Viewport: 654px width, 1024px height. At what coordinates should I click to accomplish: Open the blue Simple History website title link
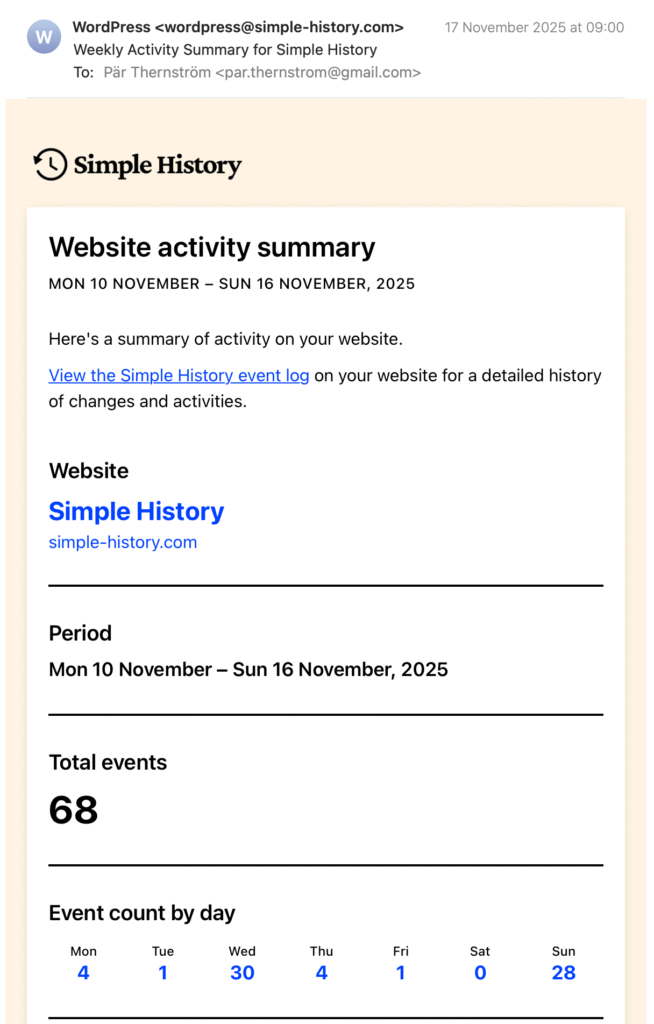coord(136,511)
